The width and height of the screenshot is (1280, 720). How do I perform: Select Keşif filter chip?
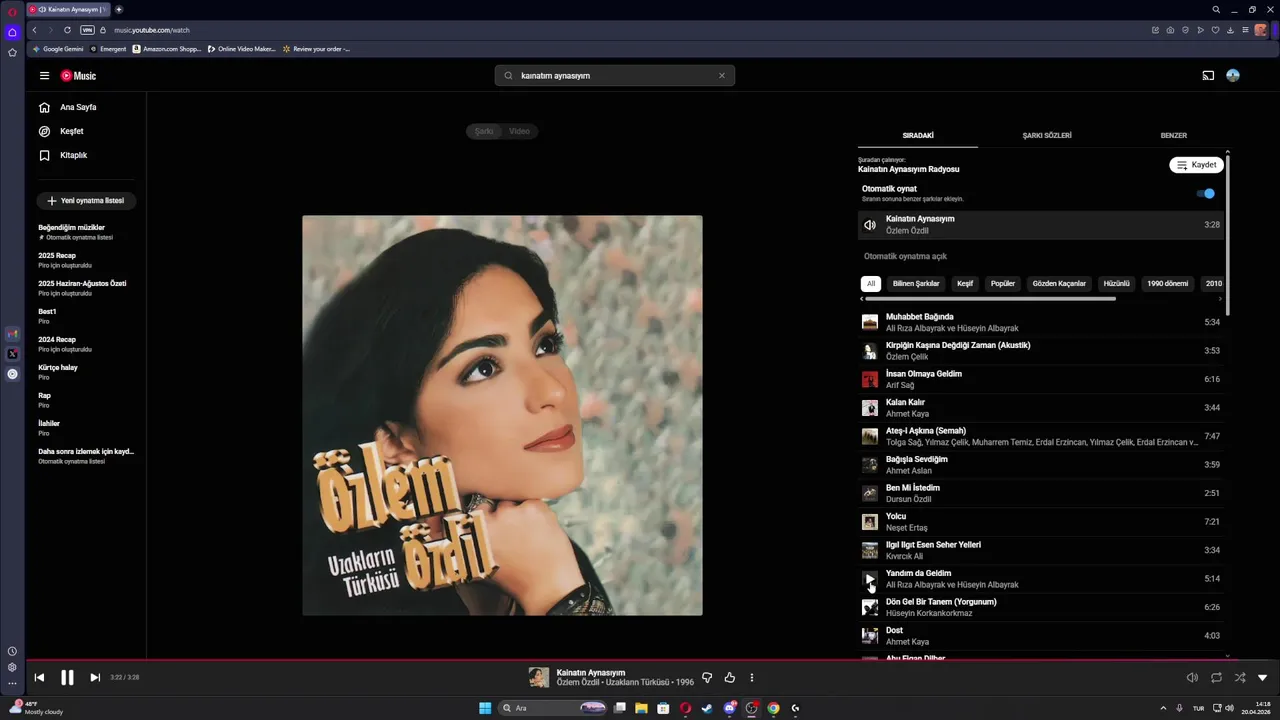(x=965, y=283)
